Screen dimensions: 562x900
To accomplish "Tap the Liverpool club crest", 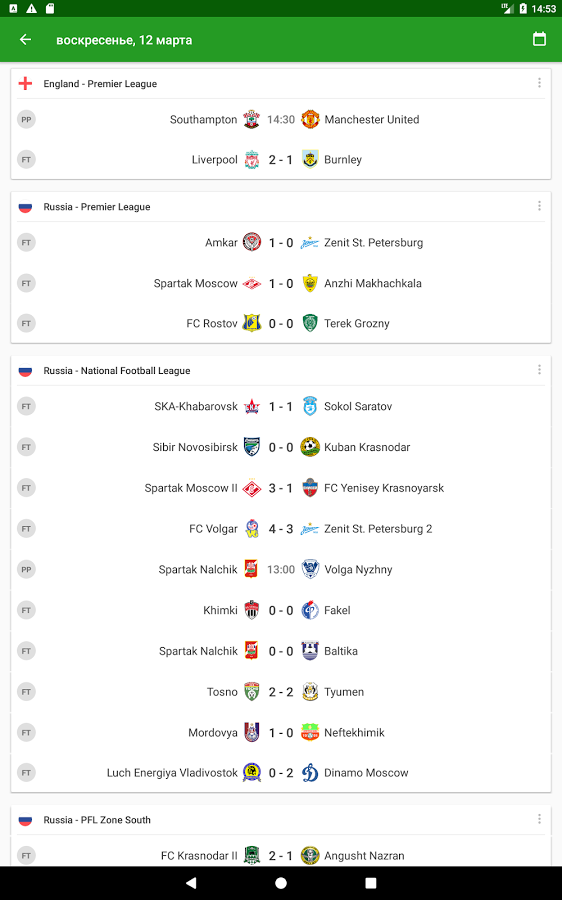I will (251, 160).
